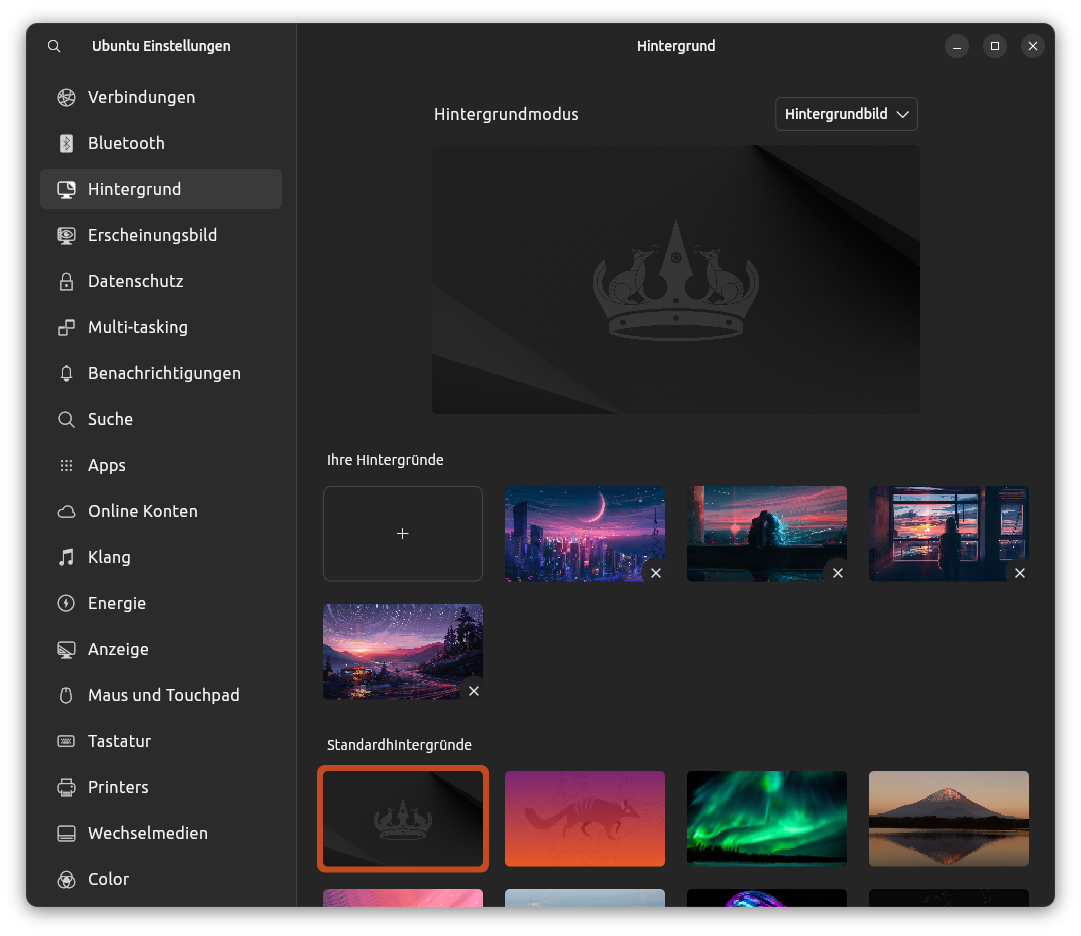Switch to Multi-tasking settings

pos(138,327)
